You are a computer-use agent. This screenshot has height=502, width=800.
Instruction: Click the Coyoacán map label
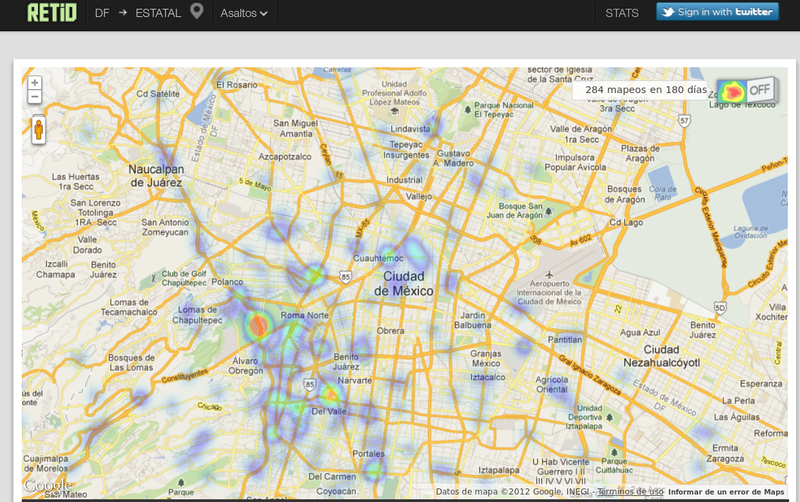click(x=336, y=491)
